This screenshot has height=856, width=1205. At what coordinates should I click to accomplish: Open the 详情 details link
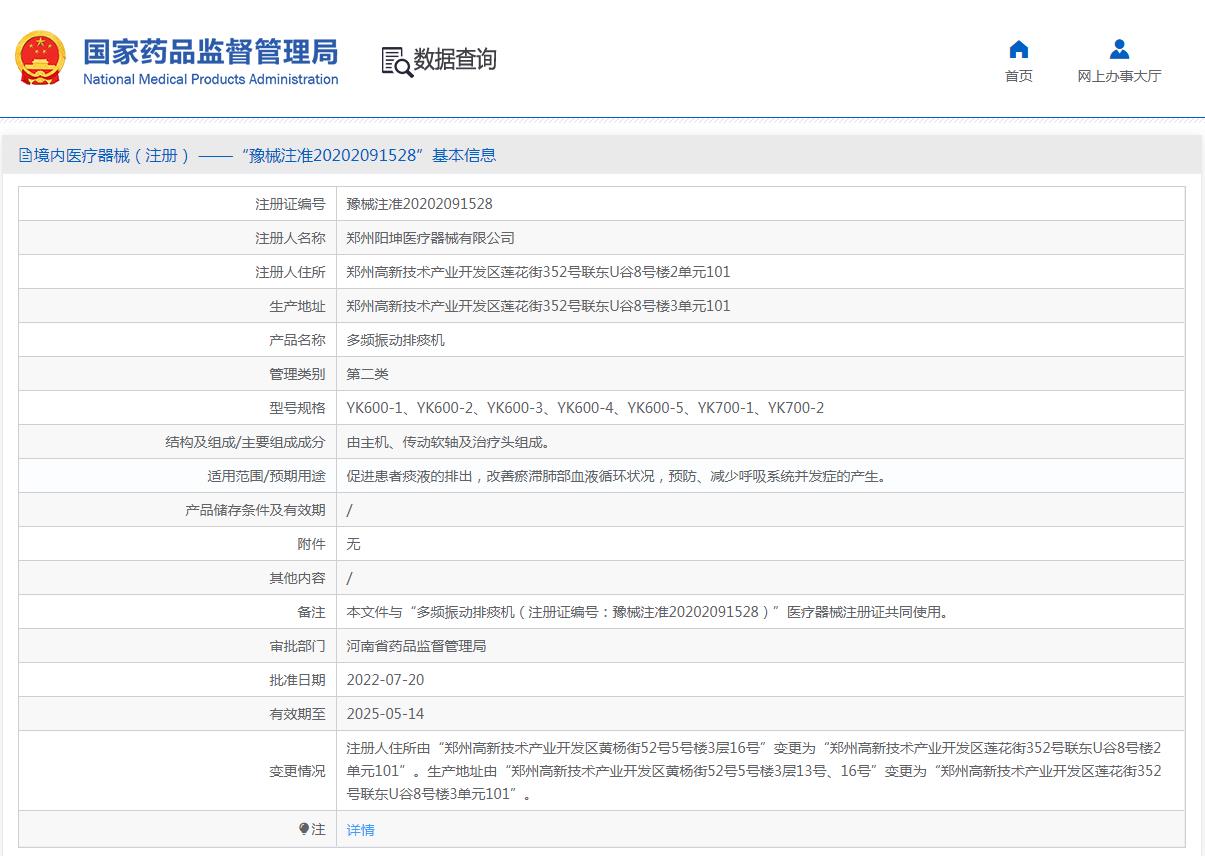[x=361, y=830]
